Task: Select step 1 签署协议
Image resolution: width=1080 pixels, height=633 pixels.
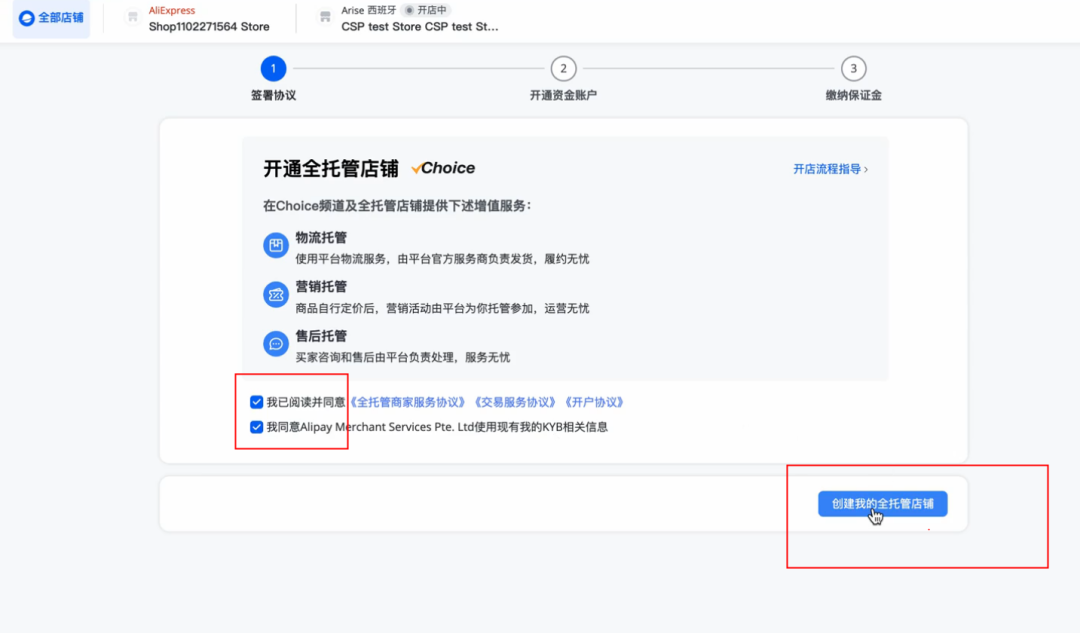Action: point(273,69)
